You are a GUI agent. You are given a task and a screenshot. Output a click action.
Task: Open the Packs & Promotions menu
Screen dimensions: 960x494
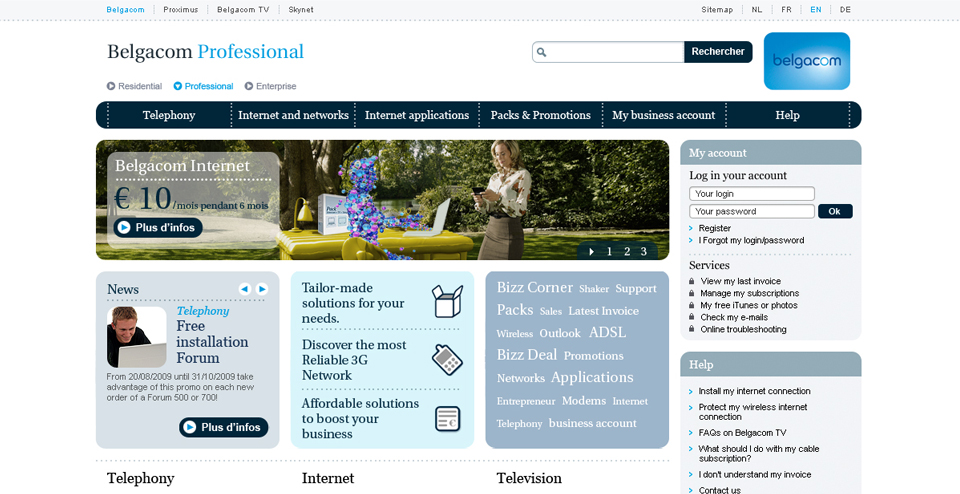coord(541,115)
